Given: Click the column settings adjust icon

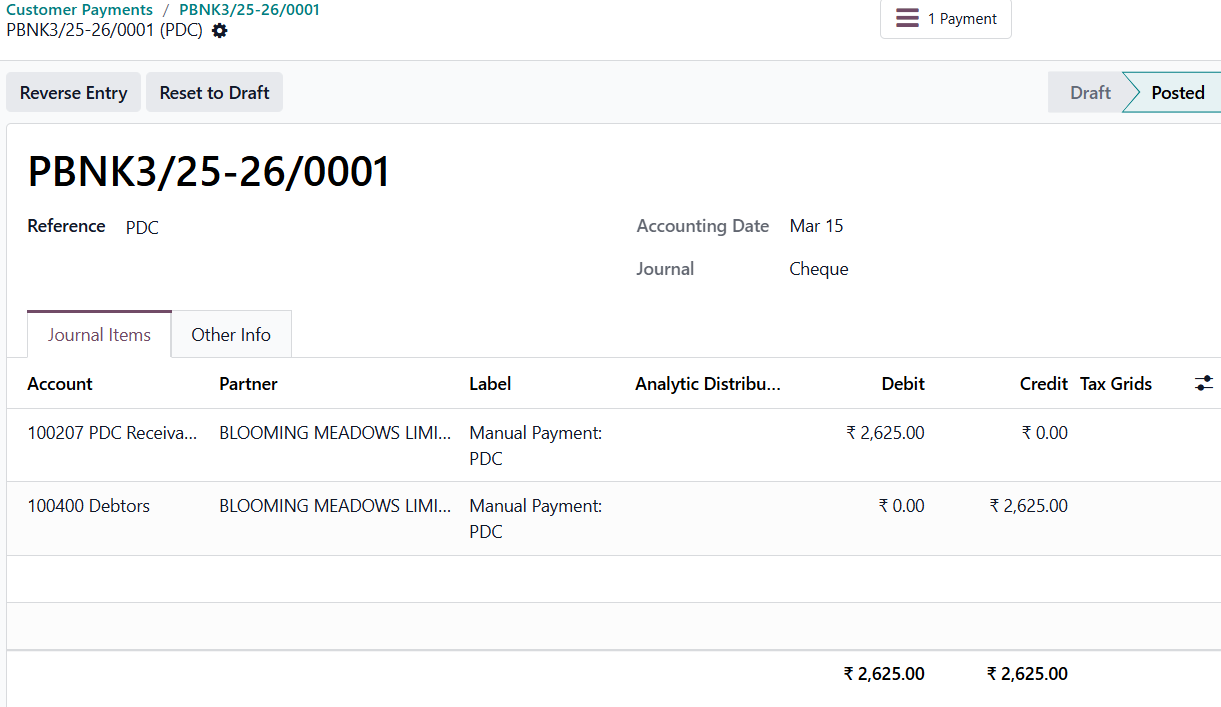Looking at the screenshot, I should (x=1203, y=383).
